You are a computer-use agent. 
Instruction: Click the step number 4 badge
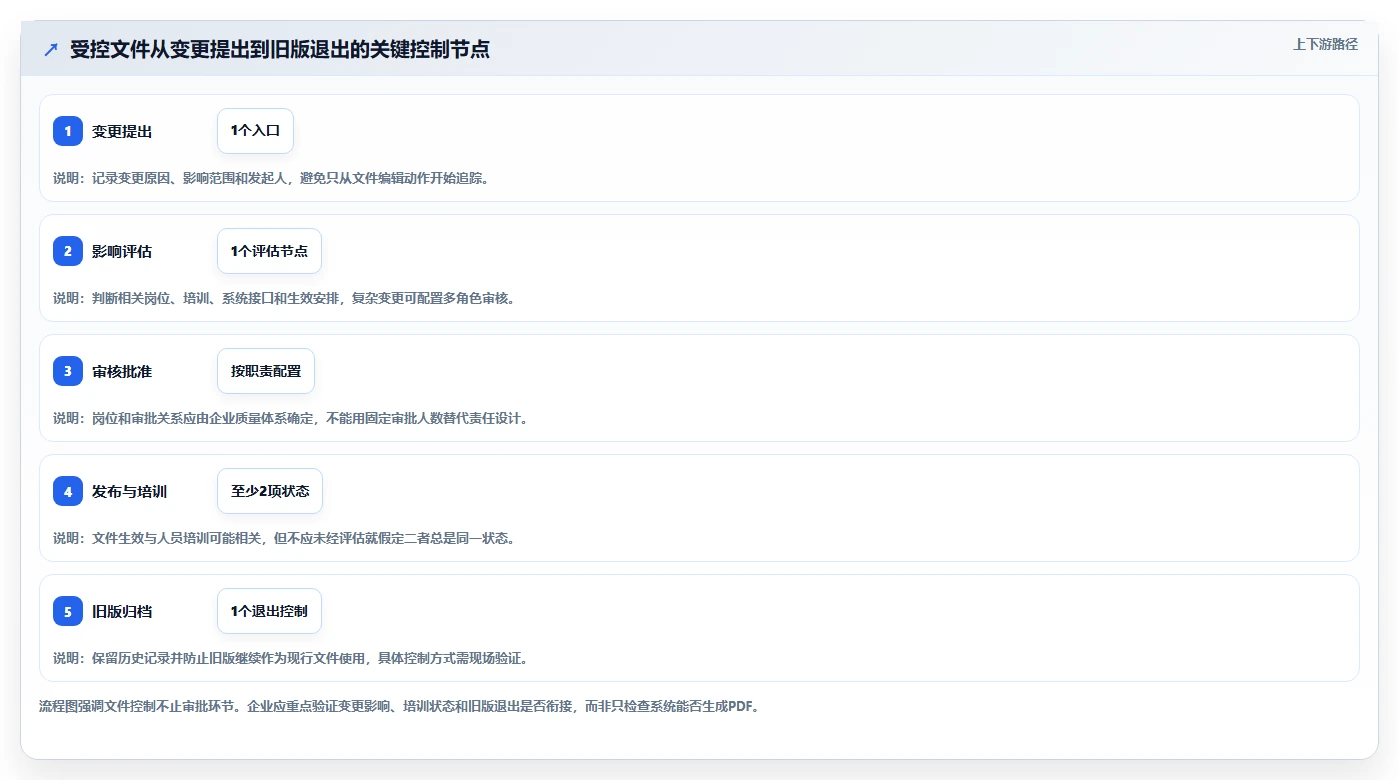[x=68, y=491]
